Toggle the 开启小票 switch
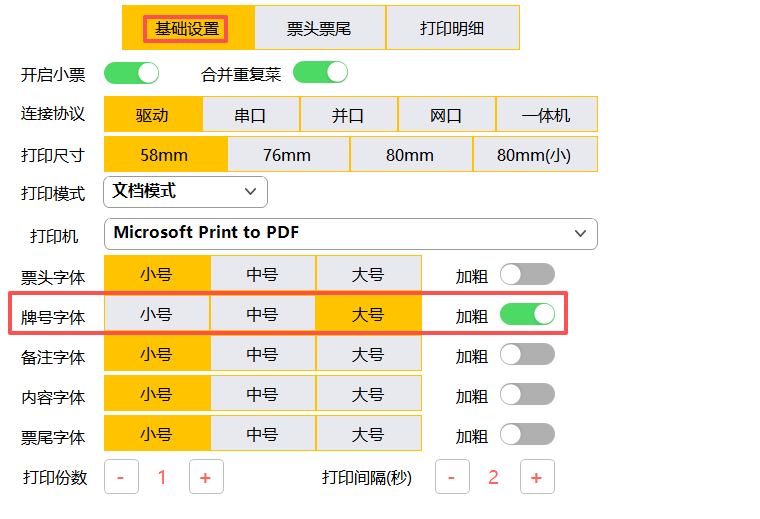The image size is (760, 519). pyautogui.click(x=132, y=73)
